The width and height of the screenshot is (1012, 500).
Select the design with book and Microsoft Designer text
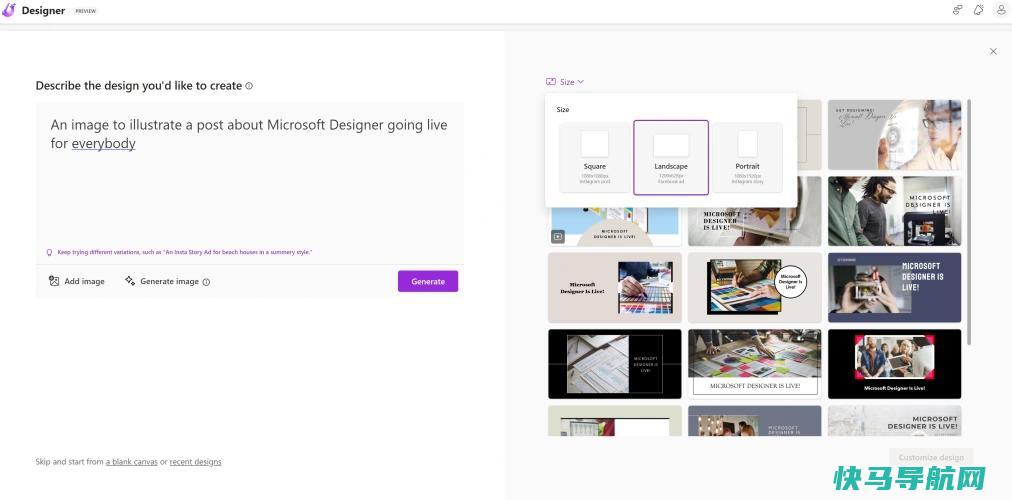[x=754, y=226]
